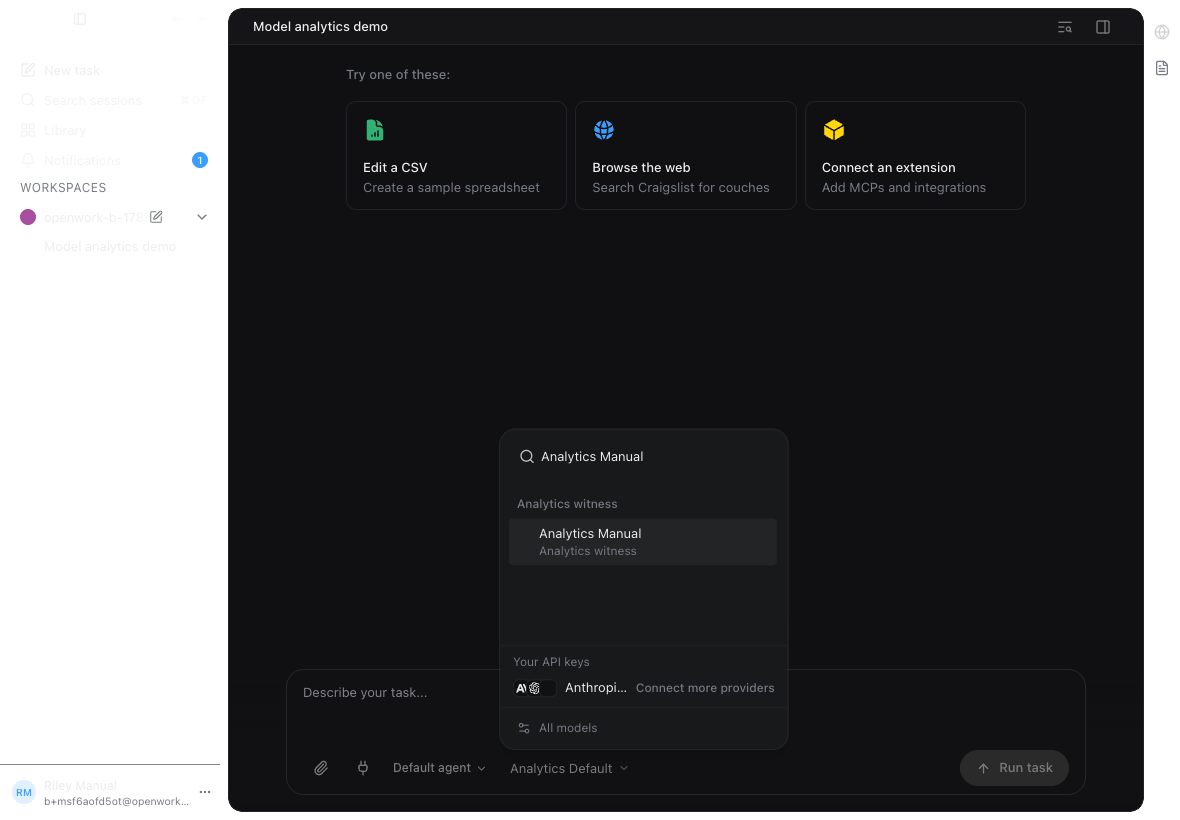Click the yellow extension cube icon
This screenshot has width=1180, height=820.
pyautogui.click(x=834, y=130)
